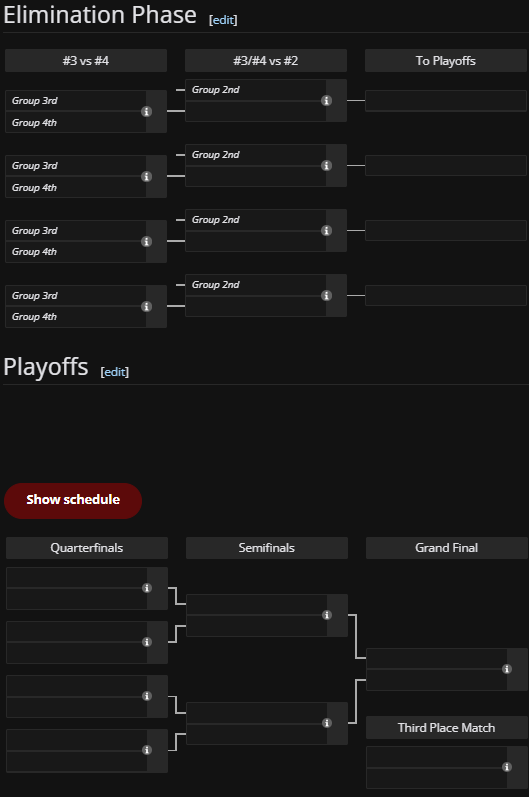Click the Show schedule button
The image size is (529, 797).
pos(73,501)
